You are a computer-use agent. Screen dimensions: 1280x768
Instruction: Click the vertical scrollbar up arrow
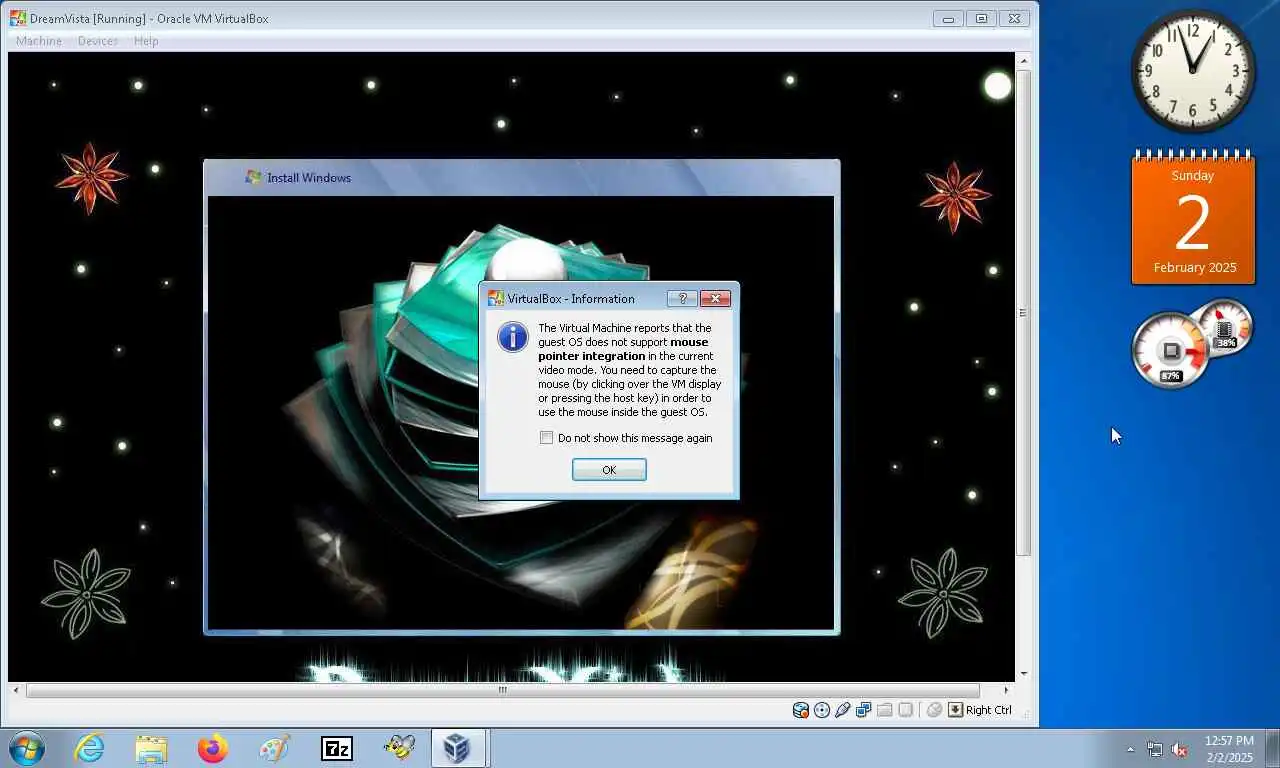[x=1023, y=61]
